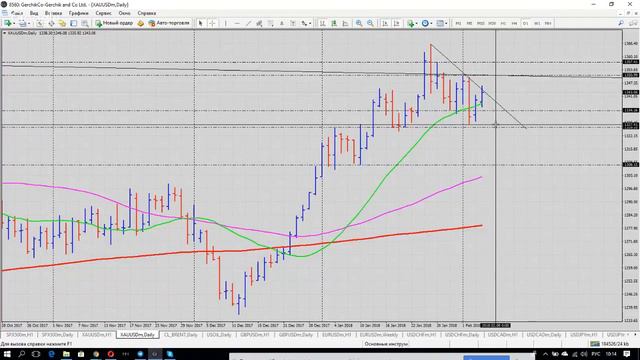This screenshot has width=640, height=360.
Task: Open the Data Window icon
Action: [x=51, y=23]
